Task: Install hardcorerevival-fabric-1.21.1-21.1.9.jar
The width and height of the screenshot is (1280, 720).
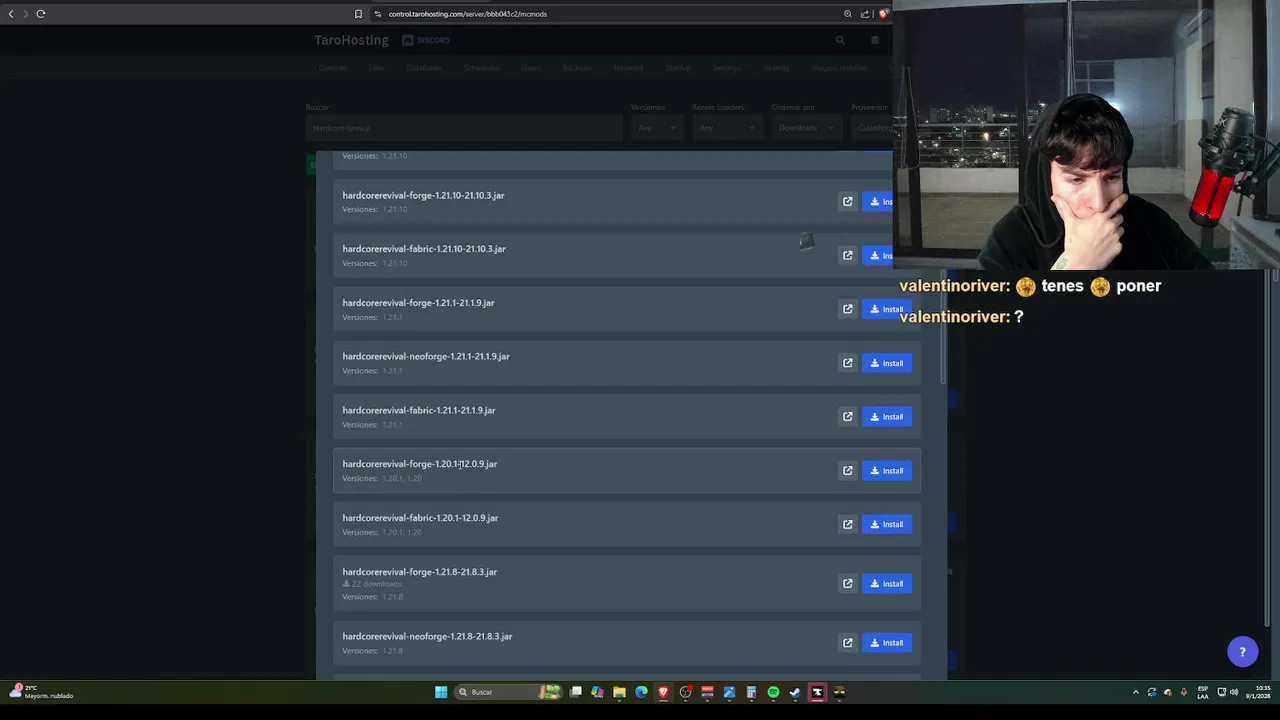Action: point(887,417)
